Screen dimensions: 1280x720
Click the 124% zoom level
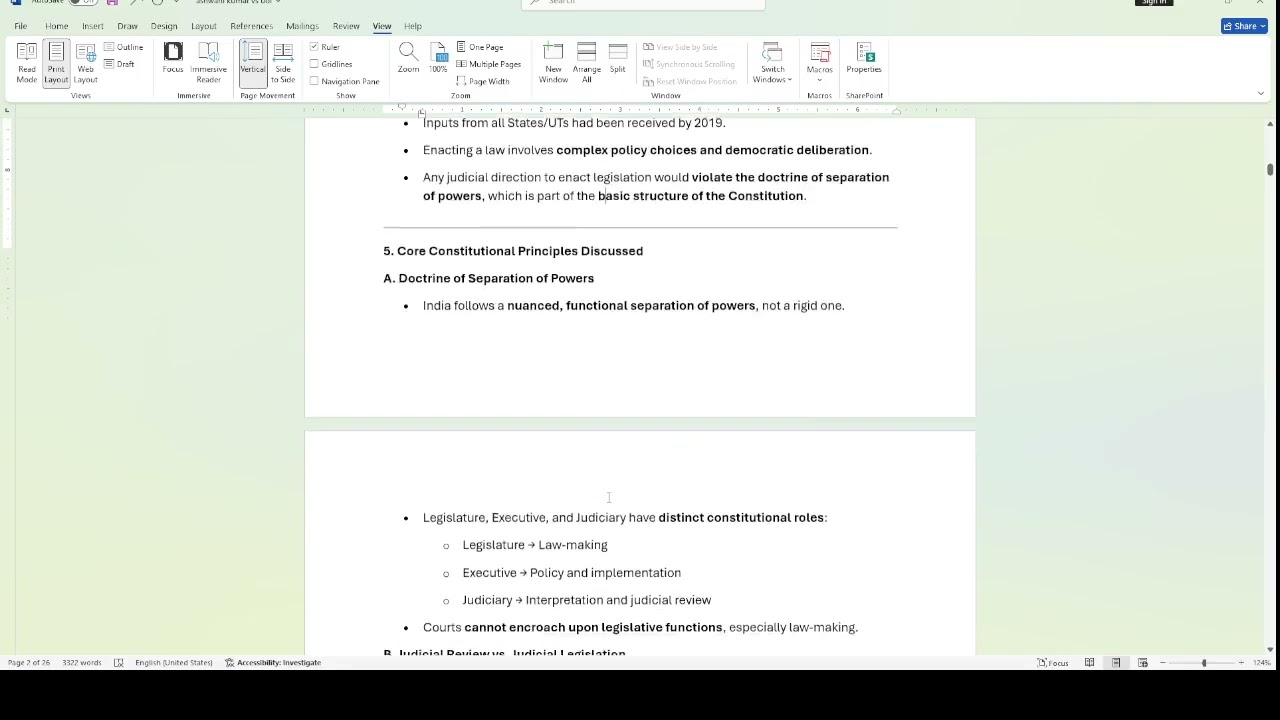click(1262, 663)
